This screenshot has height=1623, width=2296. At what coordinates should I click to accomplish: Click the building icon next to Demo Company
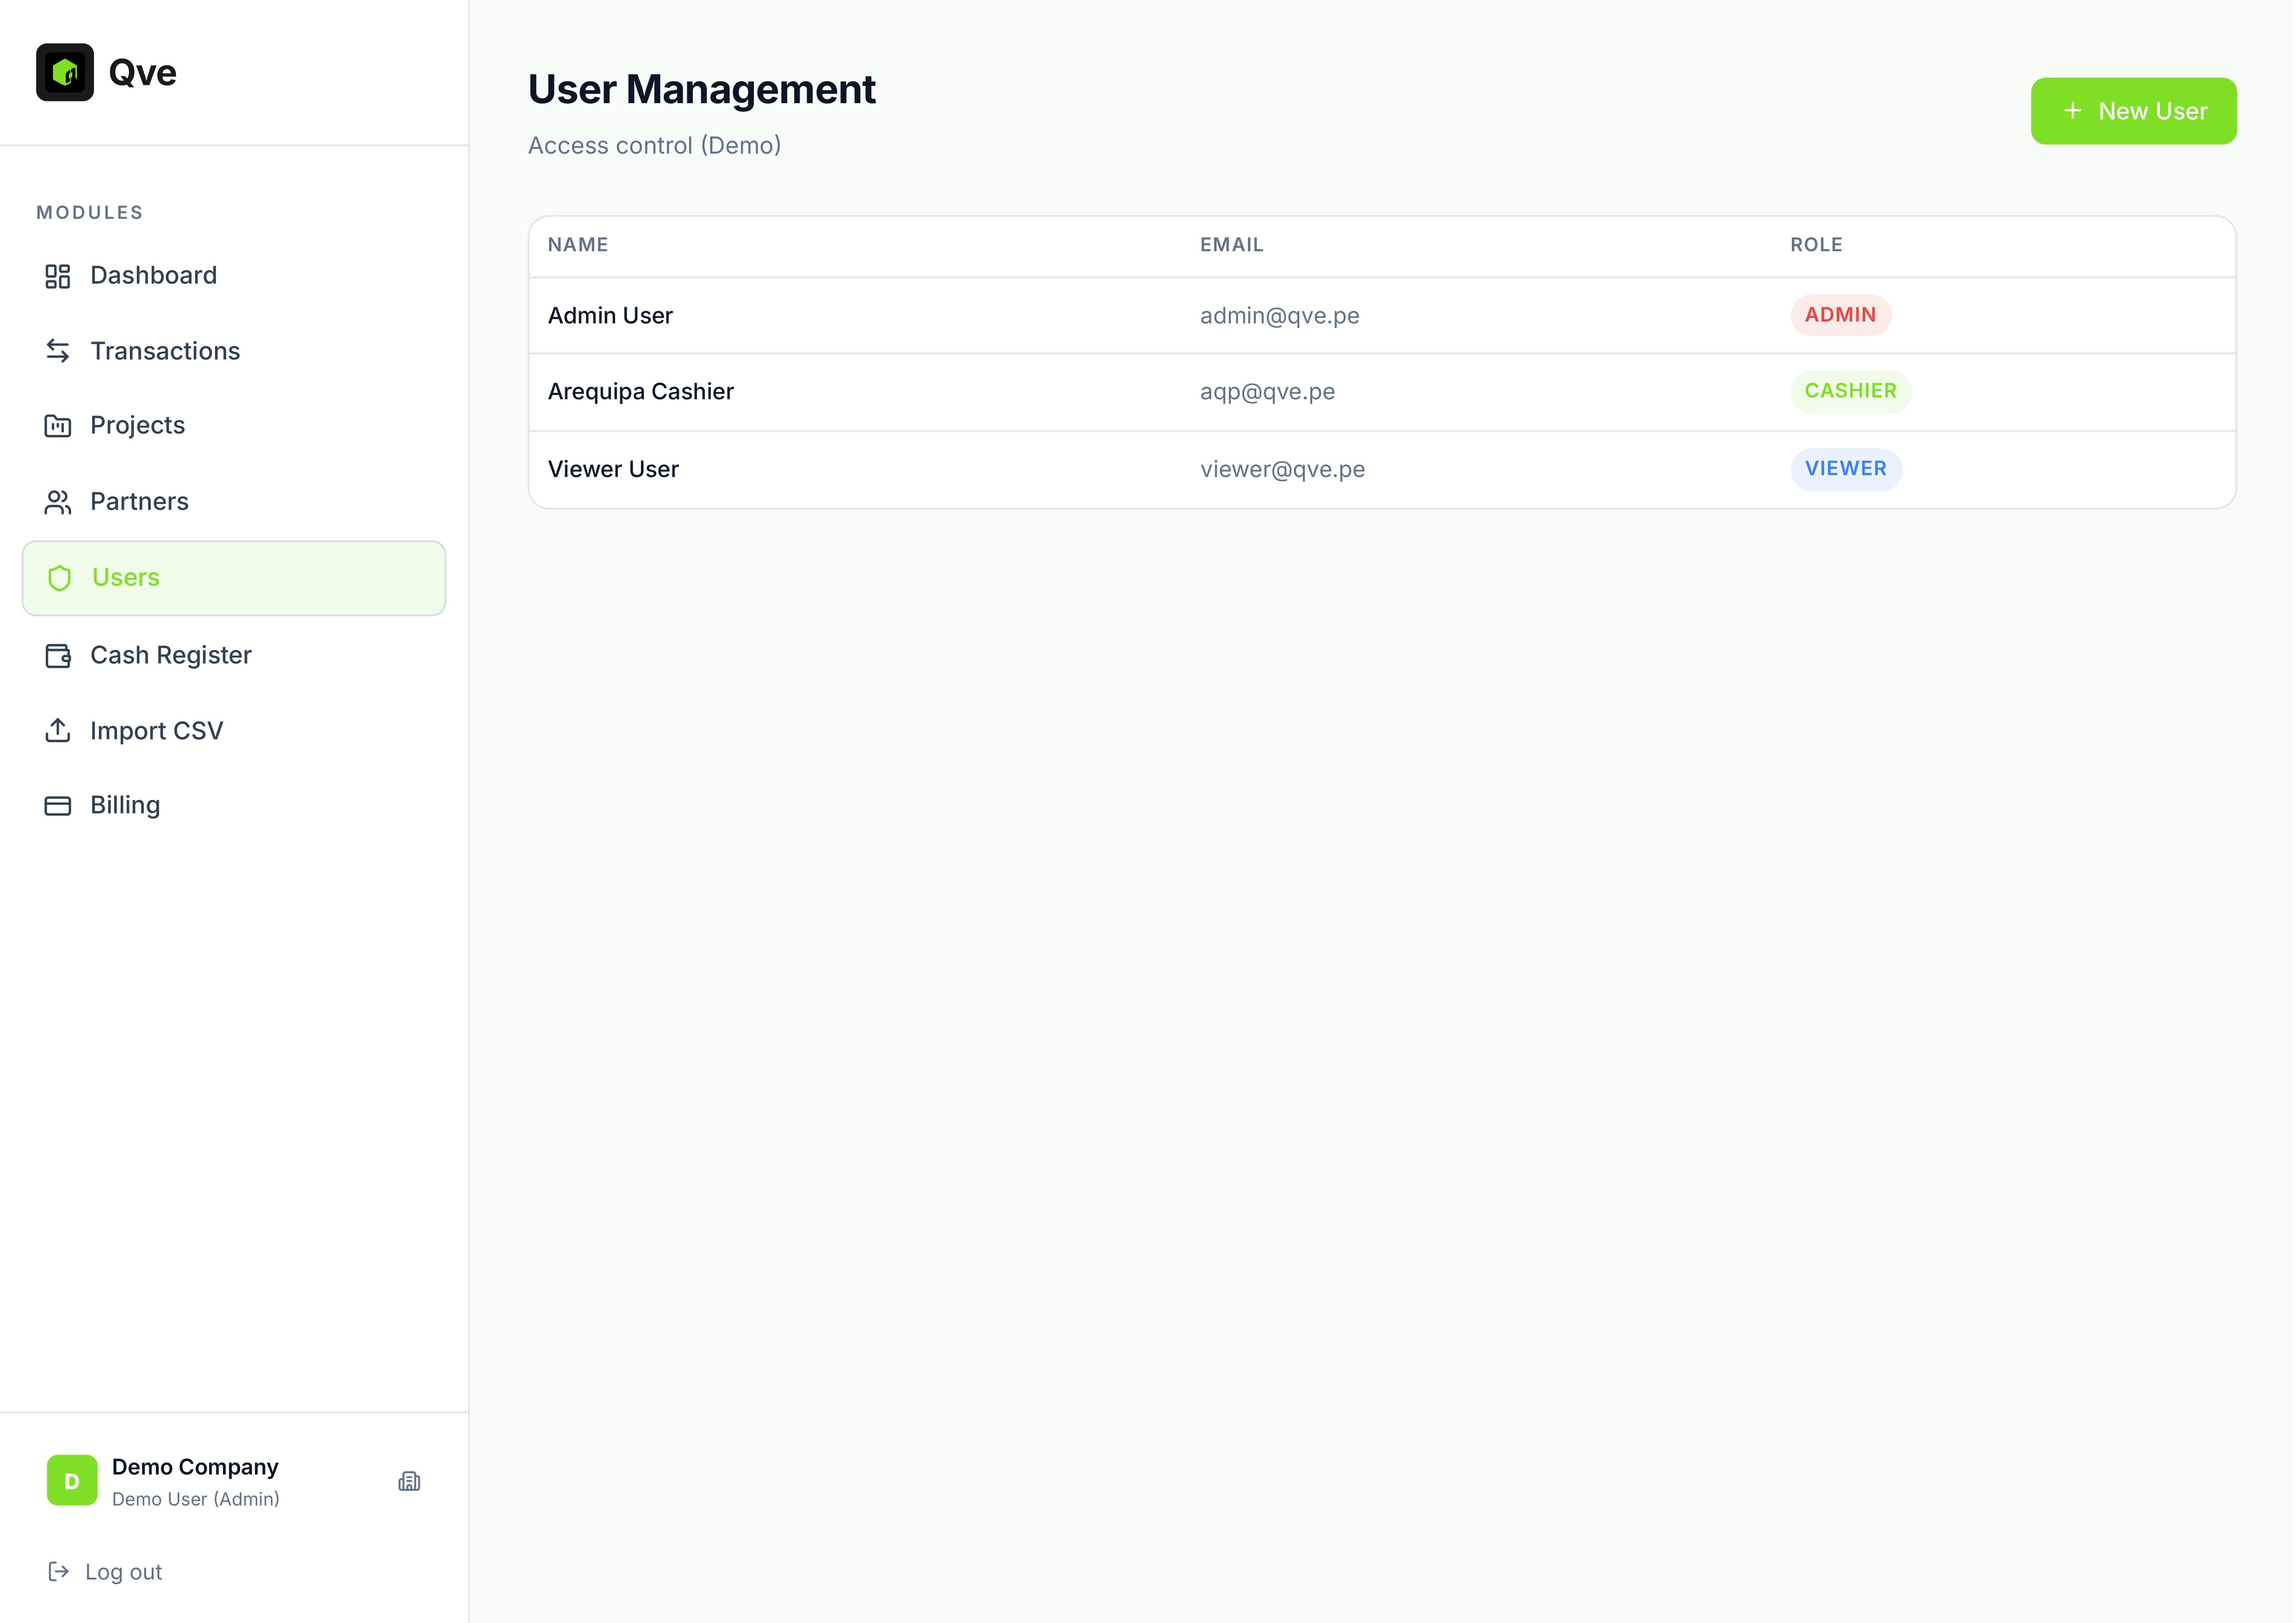pyautogui.click(x=410, y=1481)
